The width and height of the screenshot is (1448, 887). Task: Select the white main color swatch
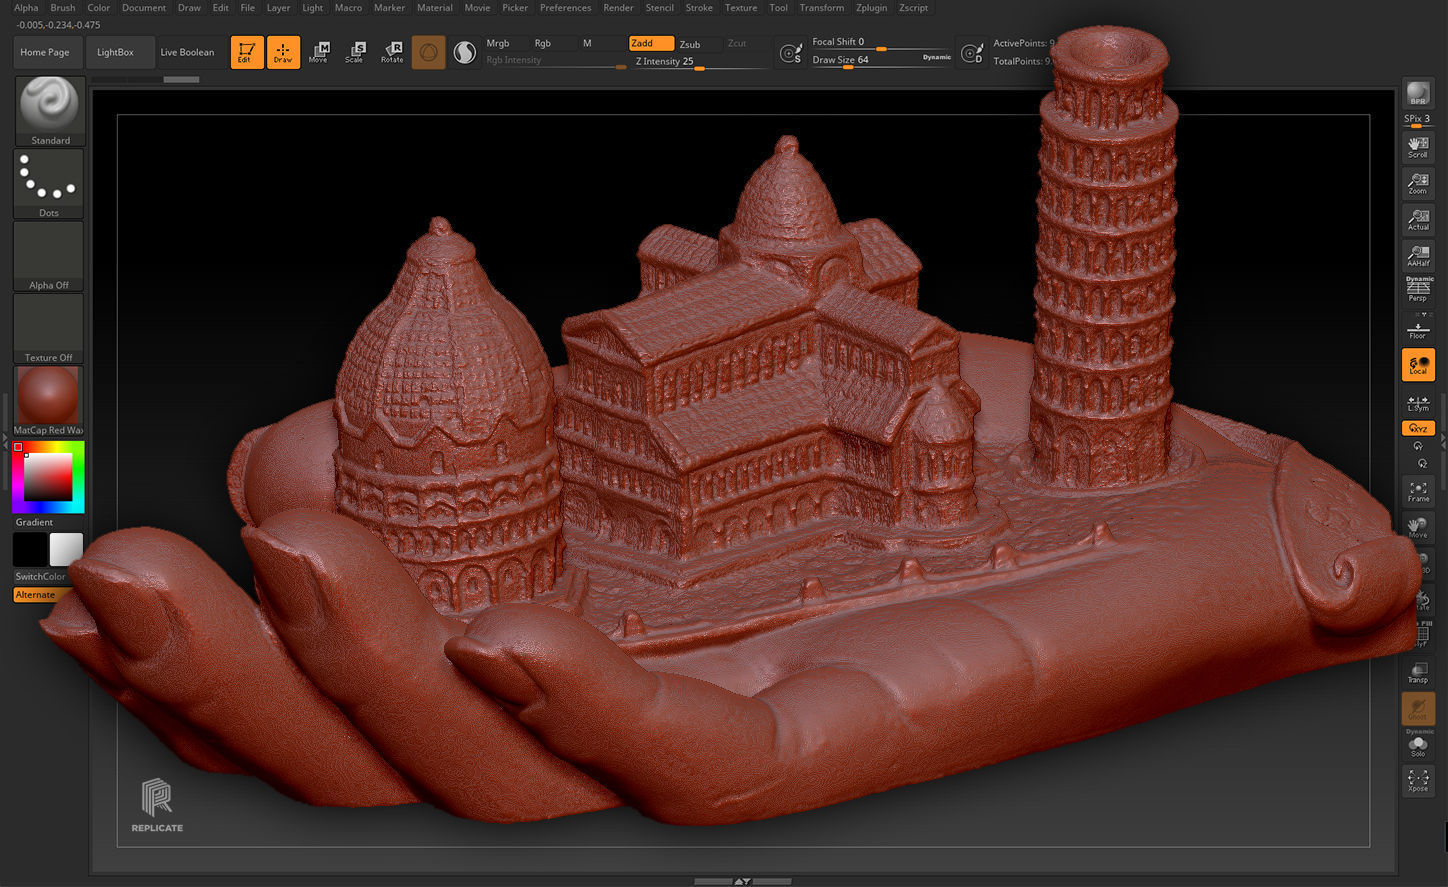click(66, 550)
